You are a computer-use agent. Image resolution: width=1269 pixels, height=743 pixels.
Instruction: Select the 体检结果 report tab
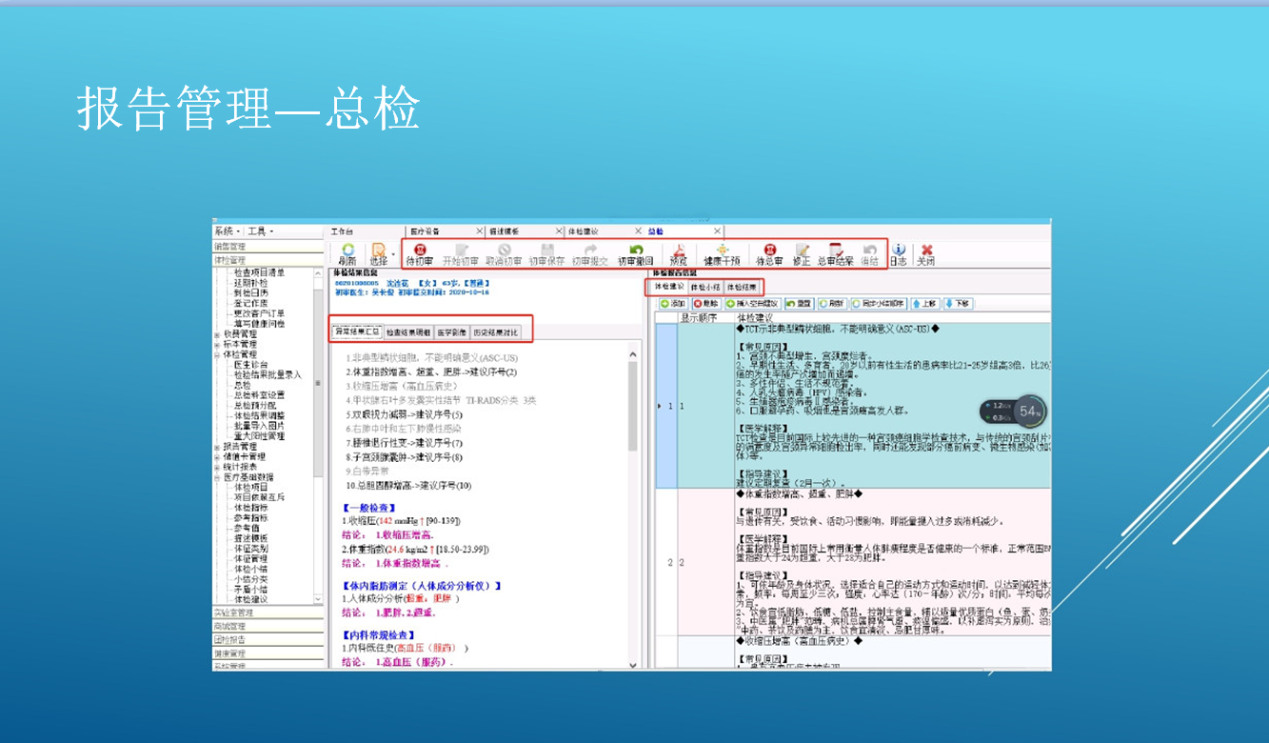[x=741, y=287]
